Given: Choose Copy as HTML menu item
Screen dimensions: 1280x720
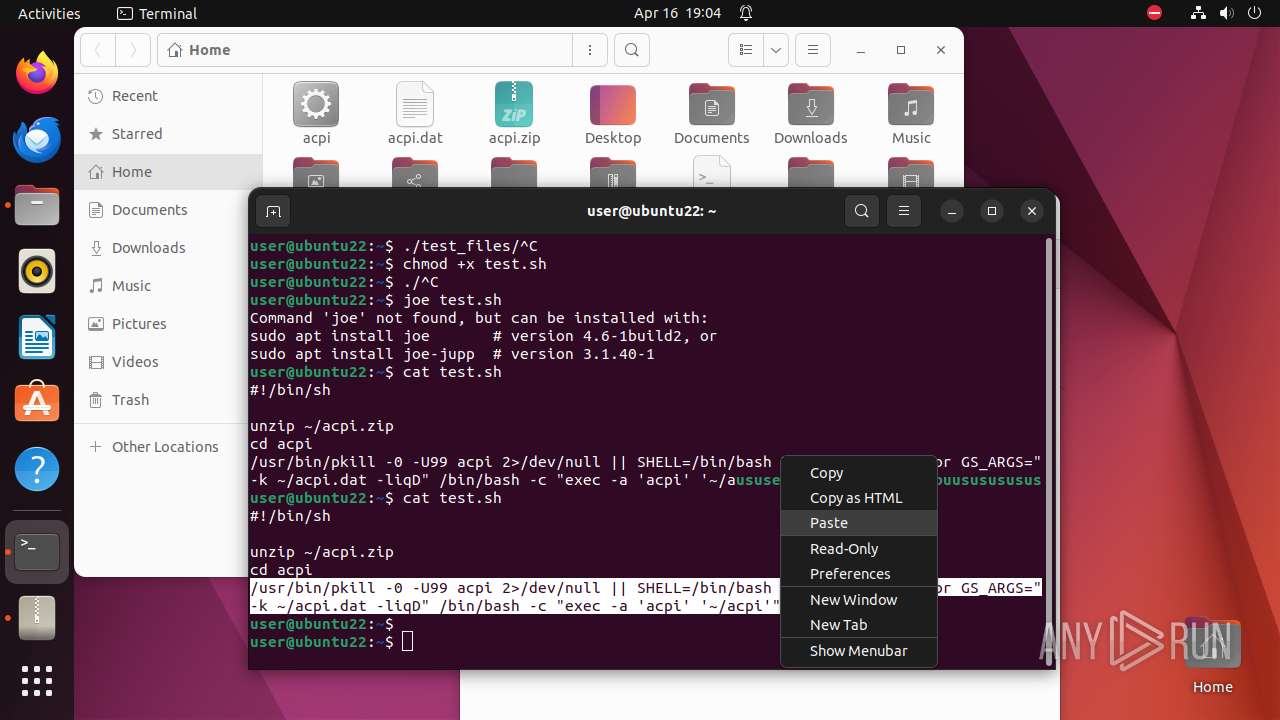Looking at the screenshot, I should click(859, 497).
